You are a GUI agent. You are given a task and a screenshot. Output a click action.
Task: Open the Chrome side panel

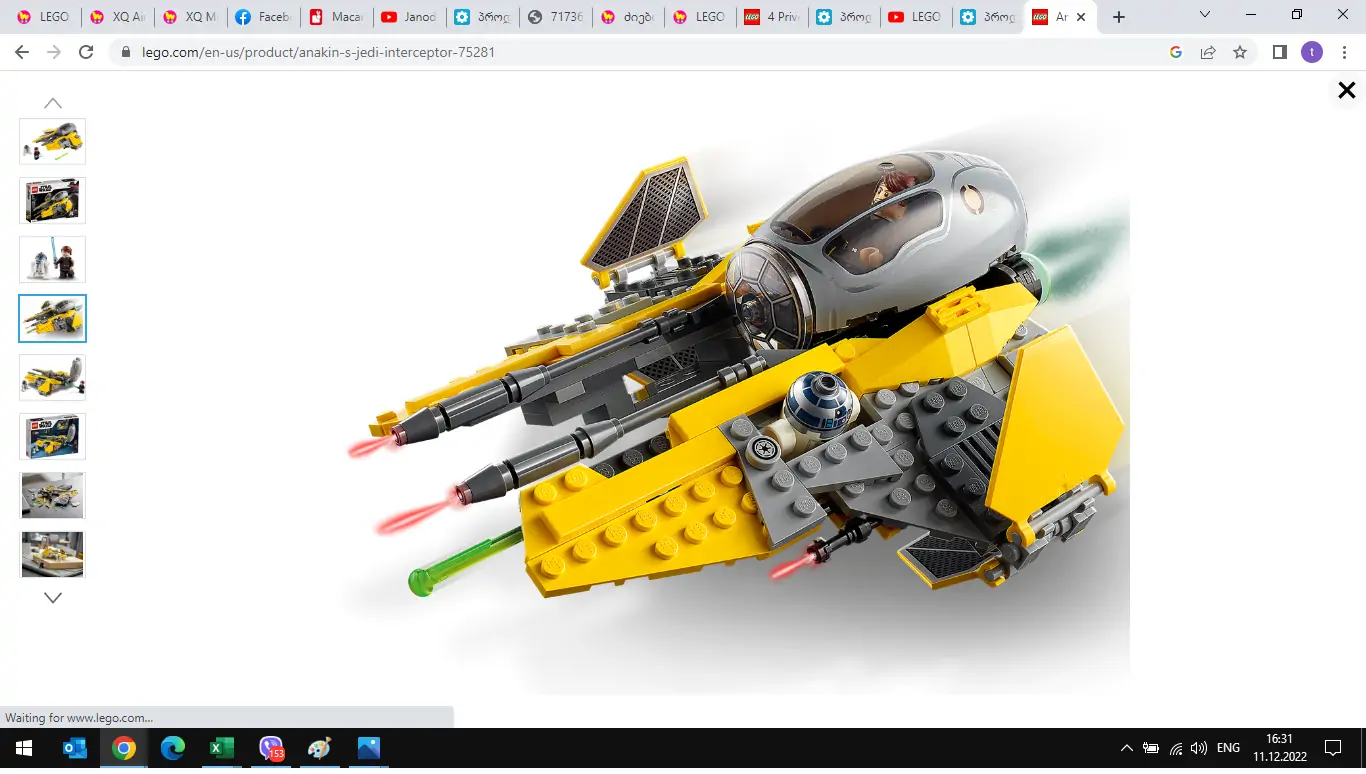[1280, 52]
